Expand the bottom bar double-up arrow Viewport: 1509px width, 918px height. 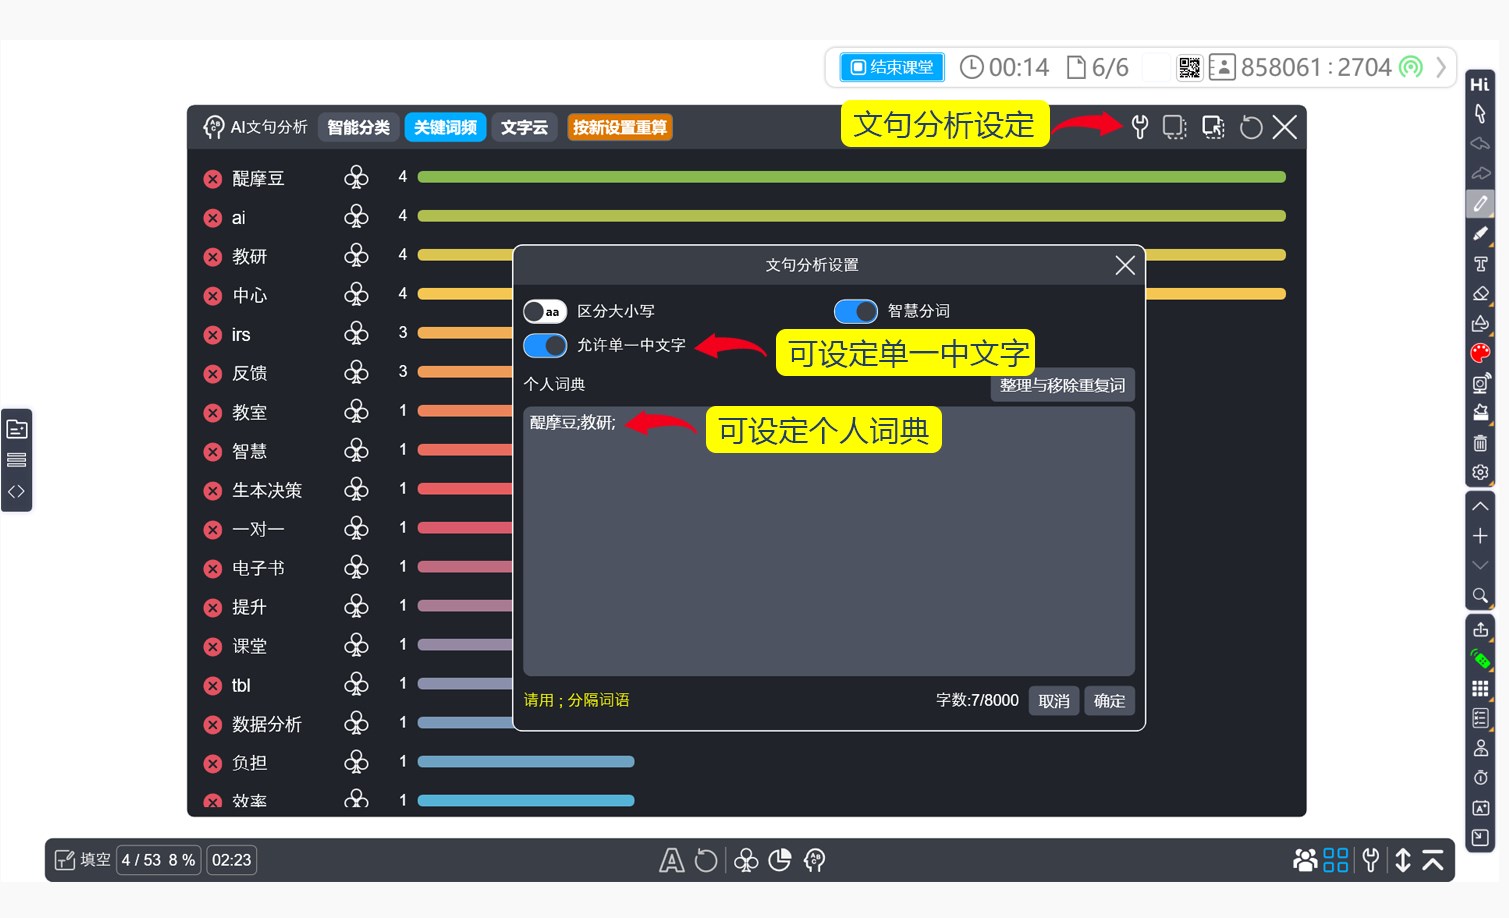coord(1433,860)
